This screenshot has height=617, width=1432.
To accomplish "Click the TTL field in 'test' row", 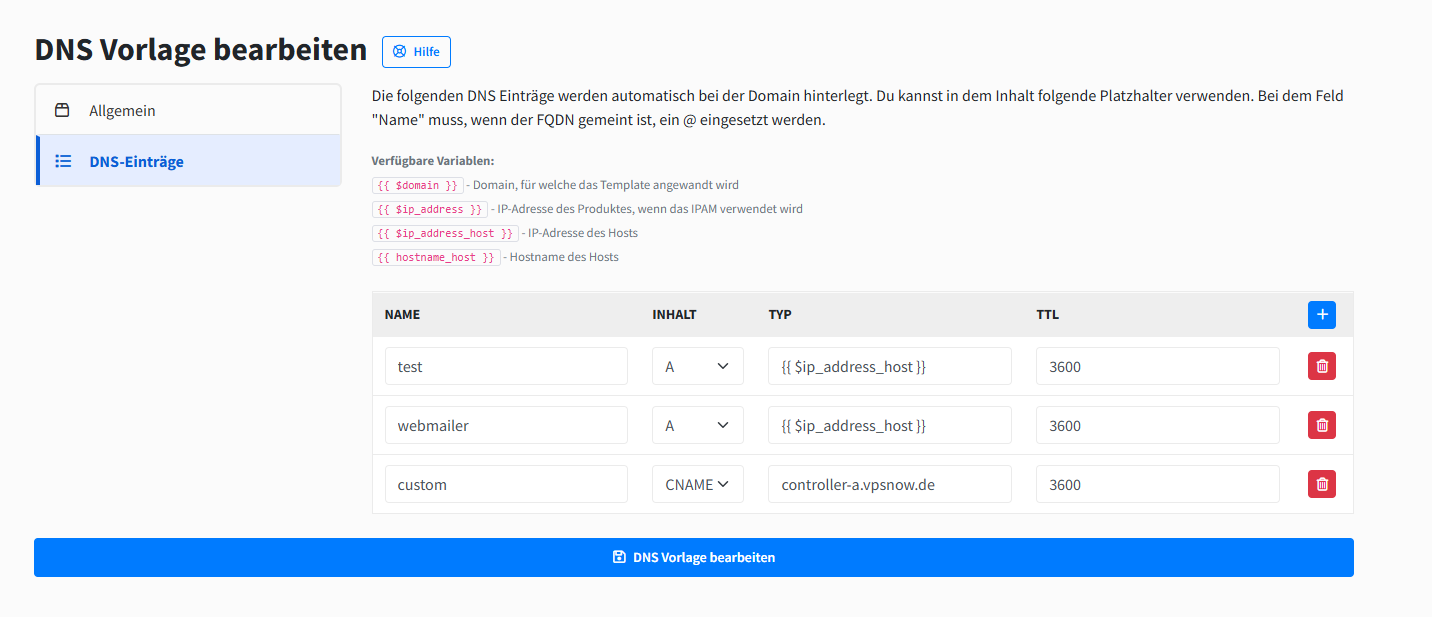I will (1157, 366).
